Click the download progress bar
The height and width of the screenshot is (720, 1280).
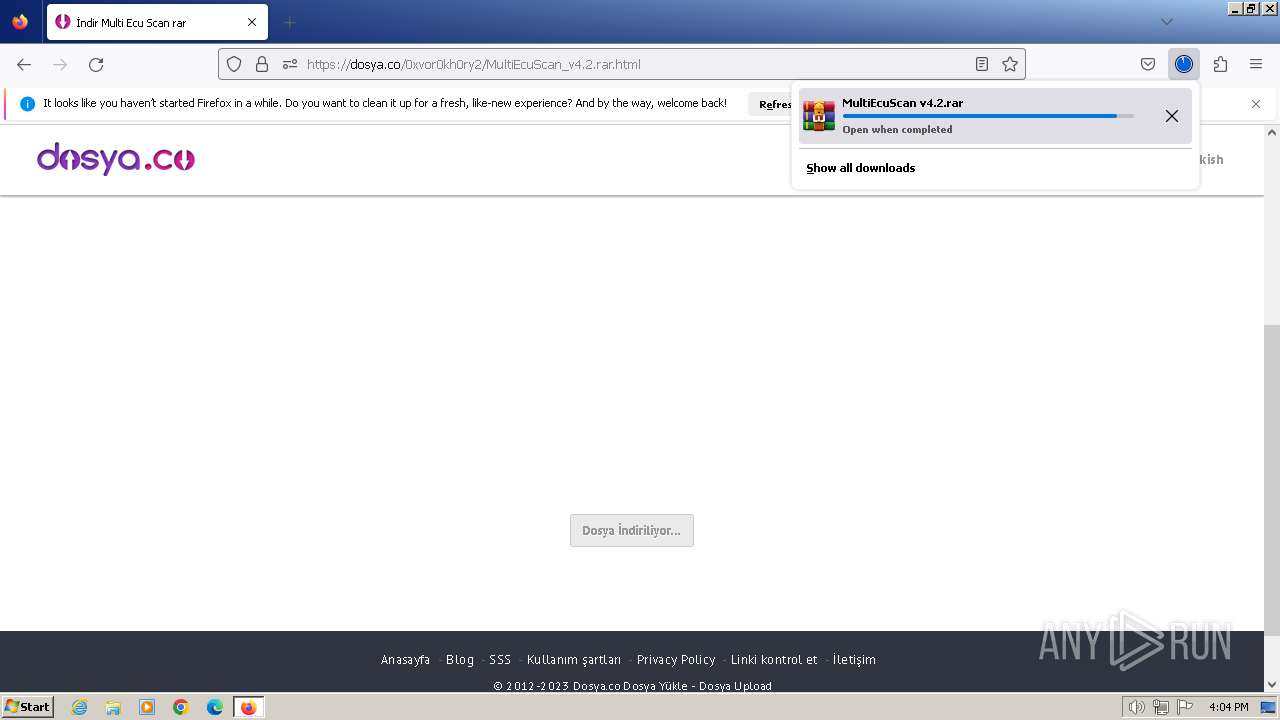tap(988, 116)
